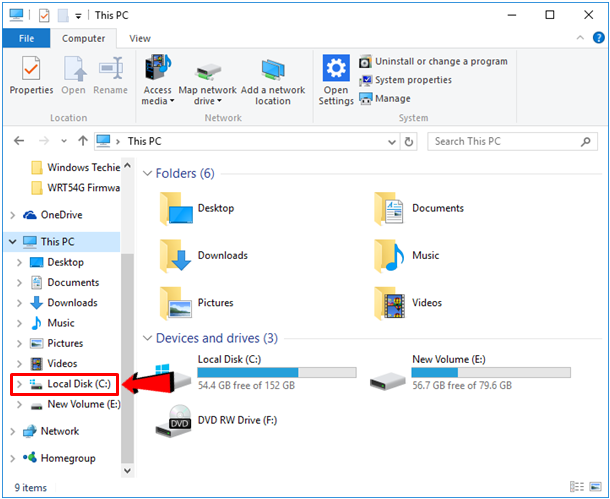Select Homegroup in navigation pane

click(x=59, y=458)
